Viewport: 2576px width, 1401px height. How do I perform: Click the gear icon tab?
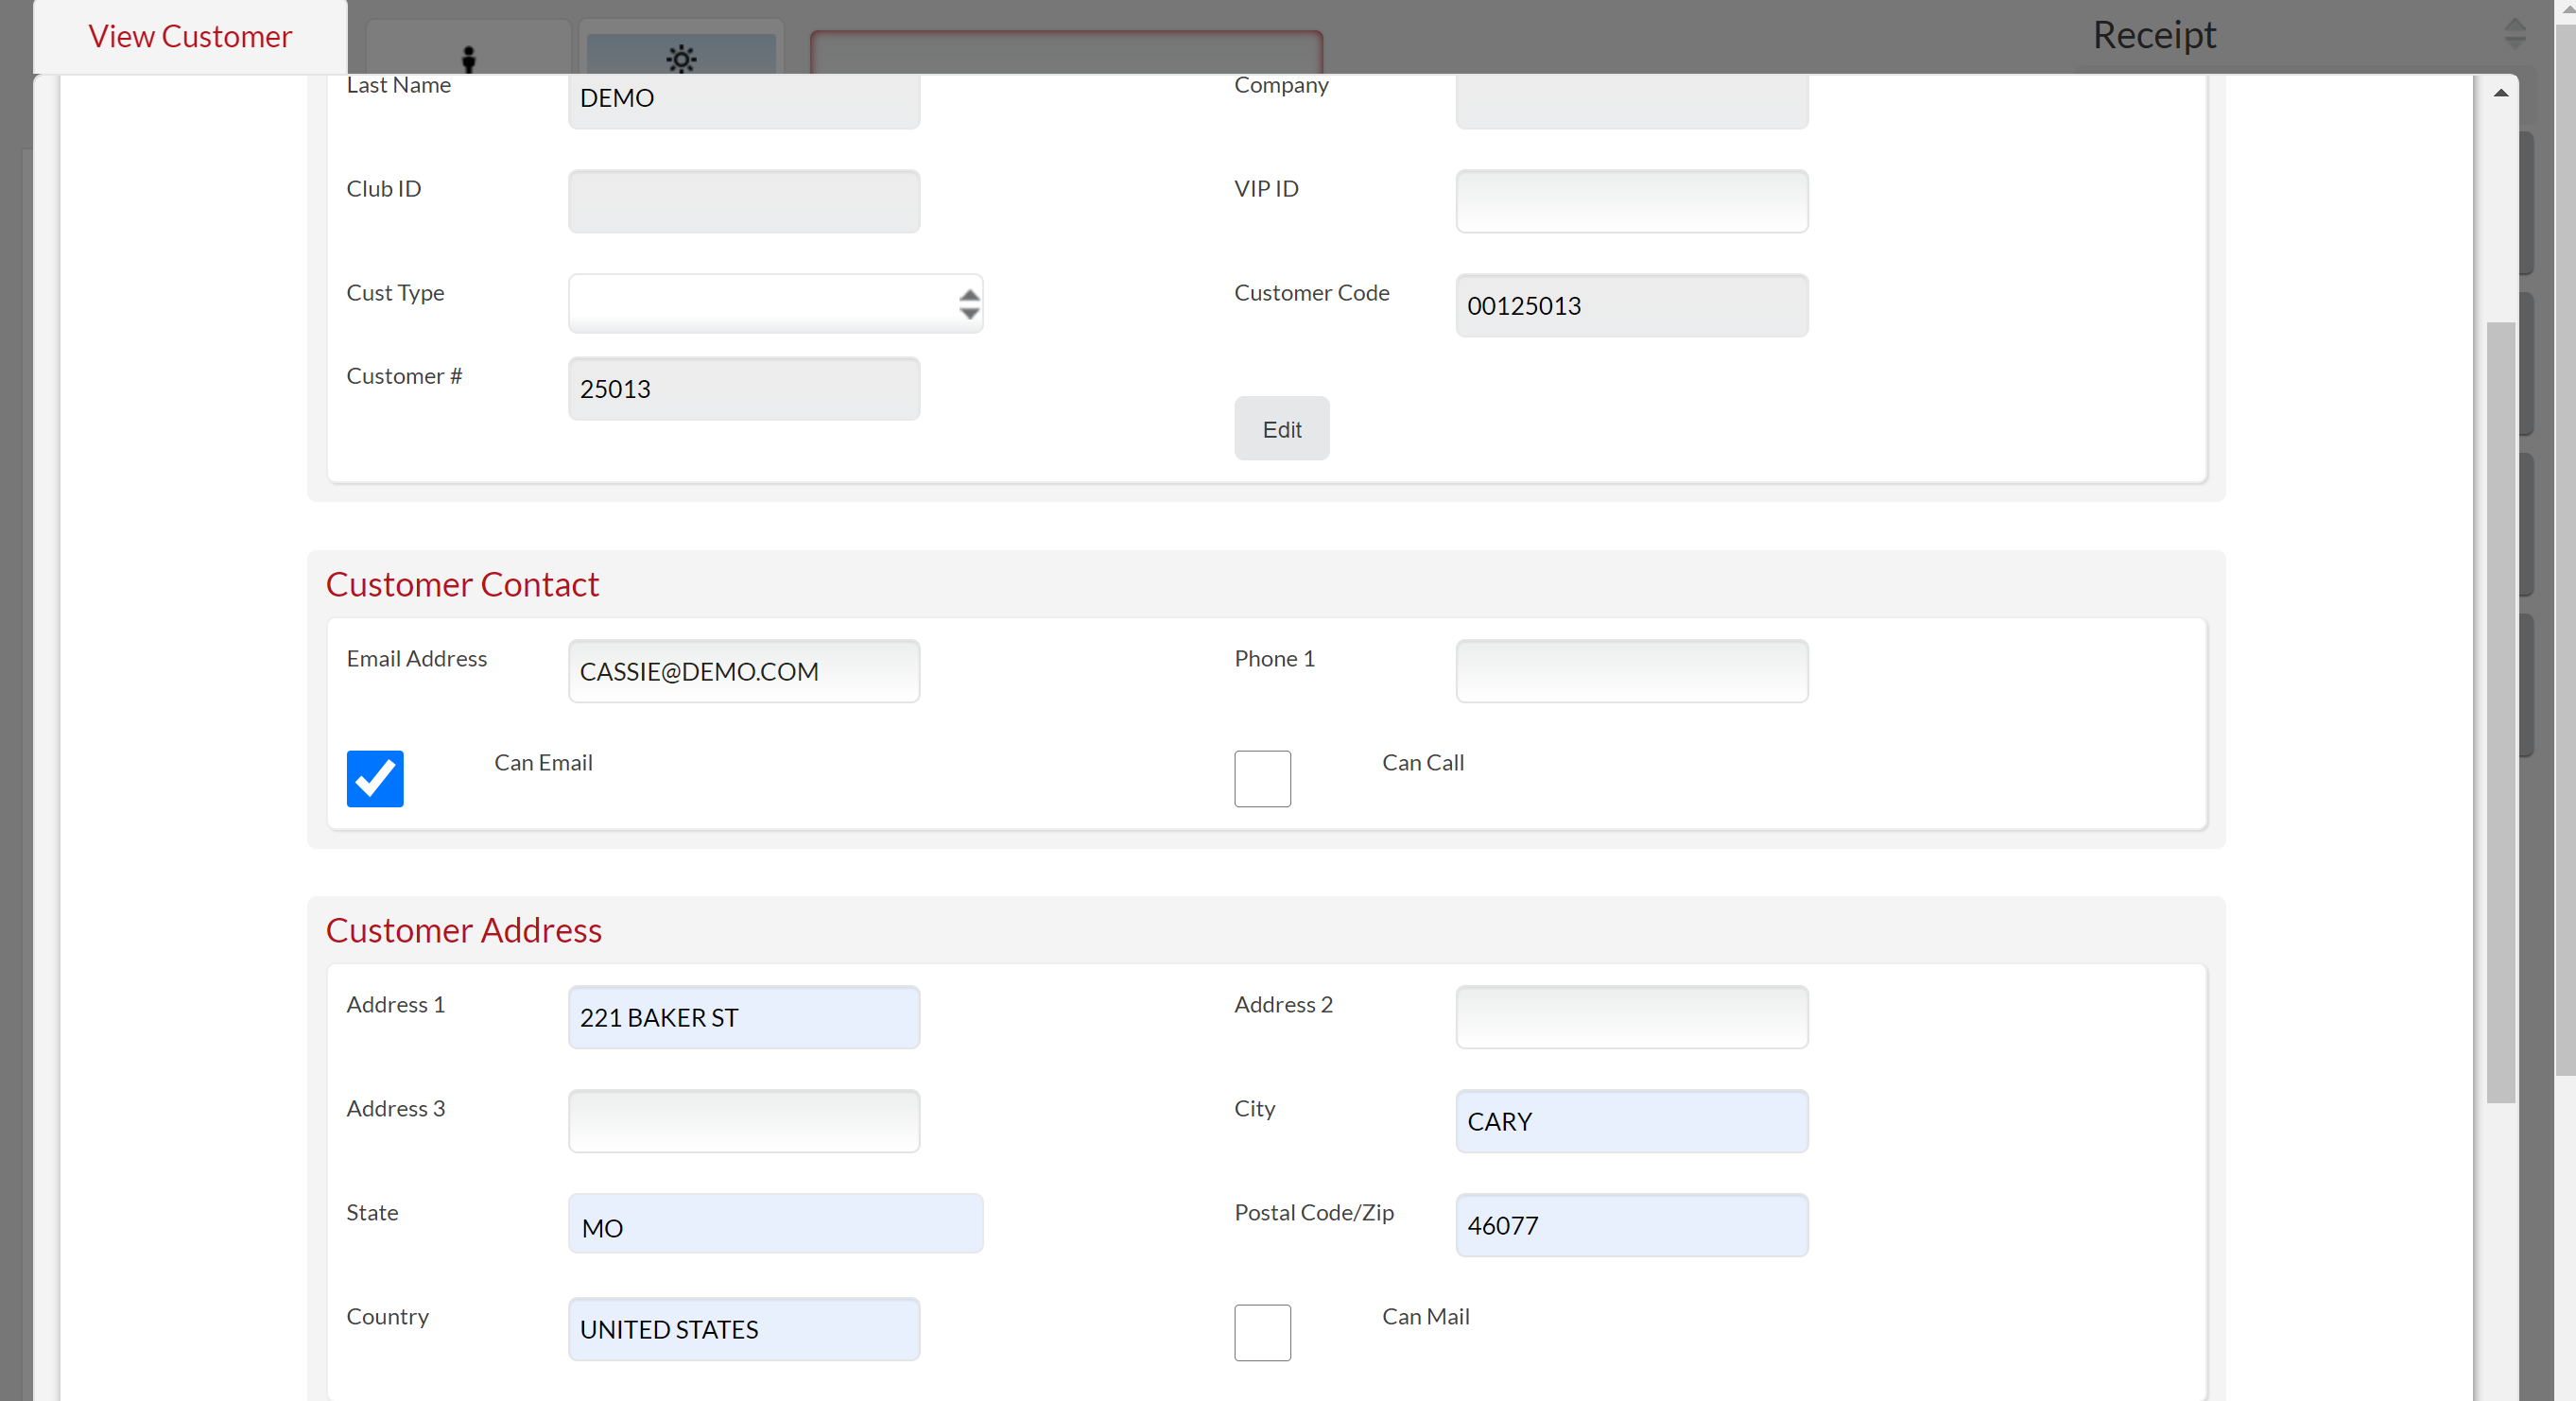pos(681,57)
